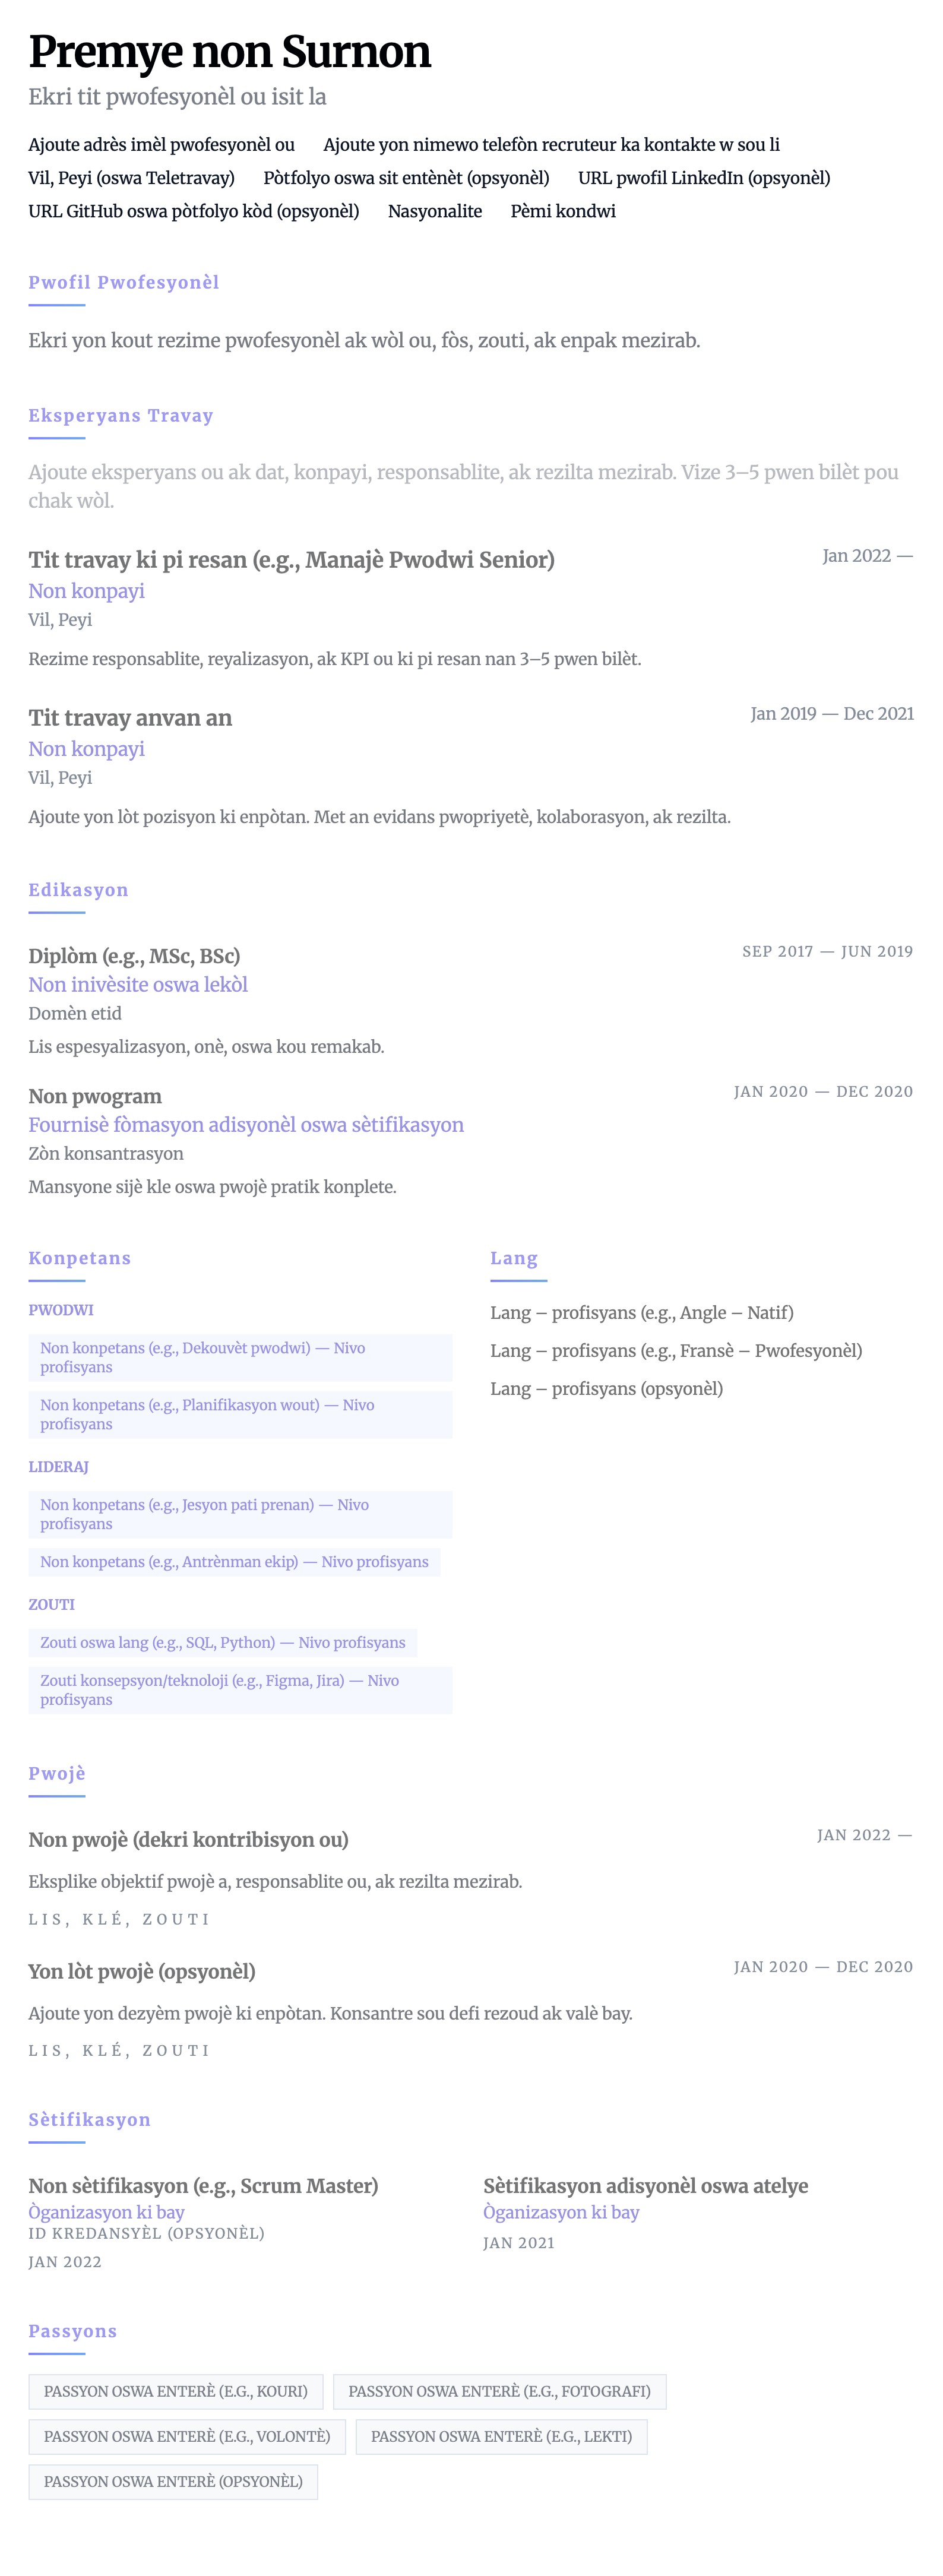This screenshot has height=2576, width=943.
Task: Select the Antrènman ekip skill tag
Action: [234, 1562]
